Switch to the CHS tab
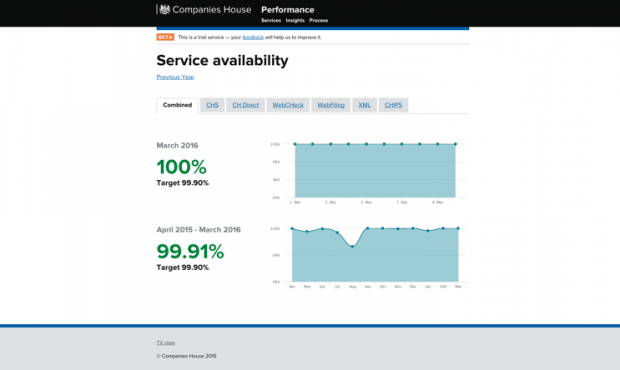 (212, 105)
